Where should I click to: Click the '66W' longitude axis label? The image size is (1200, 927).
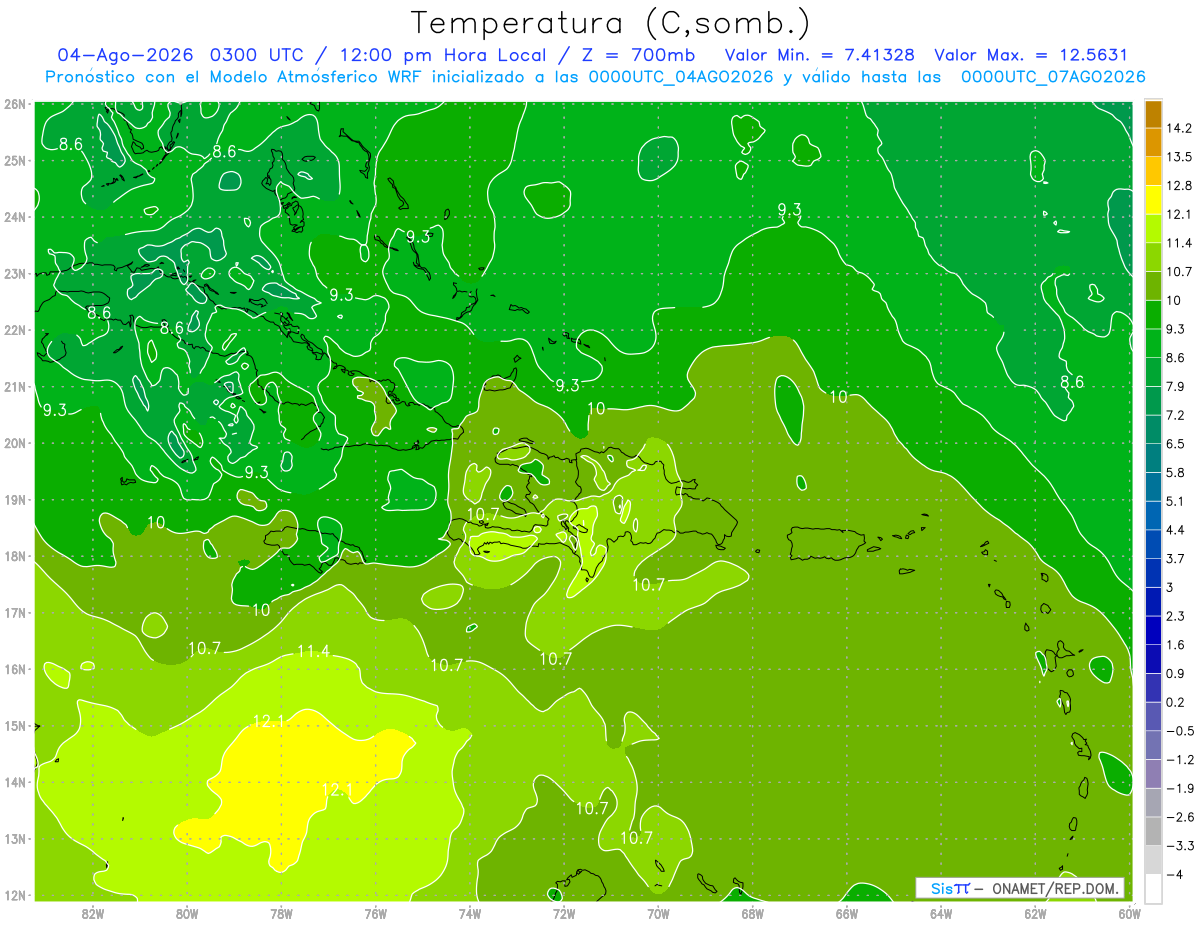(846, 914)
